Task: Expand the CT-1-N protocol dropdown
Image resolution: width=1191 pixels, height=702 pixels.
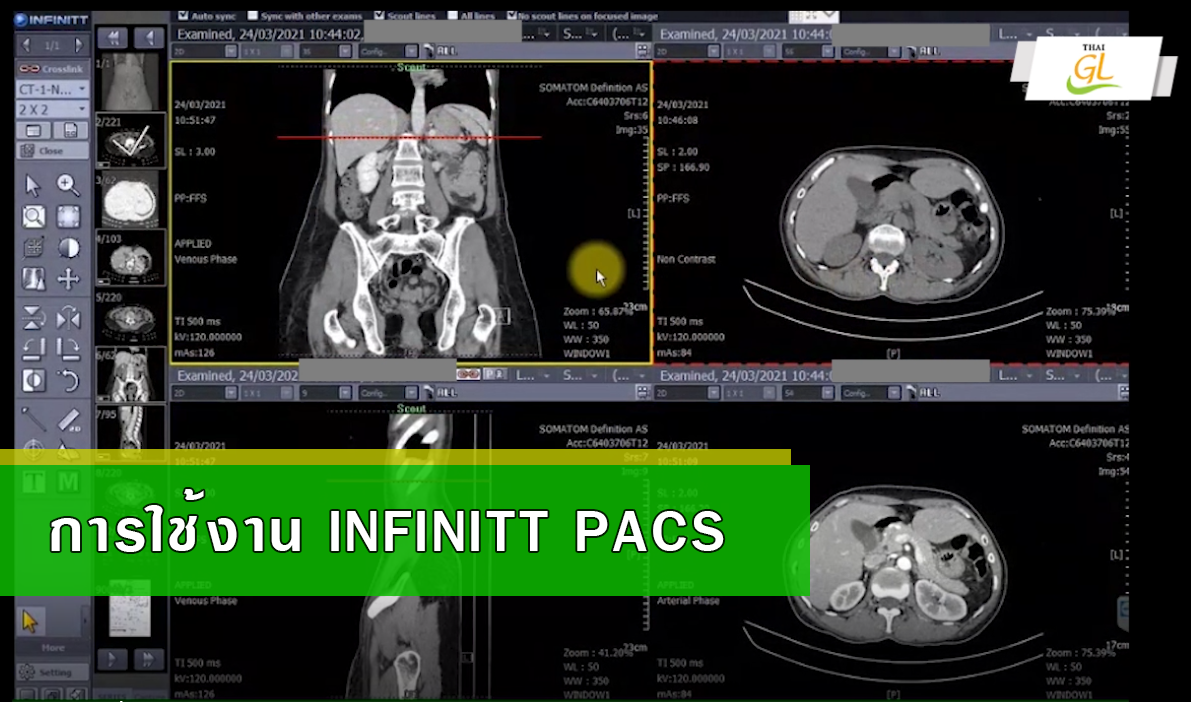Action: 52,89
